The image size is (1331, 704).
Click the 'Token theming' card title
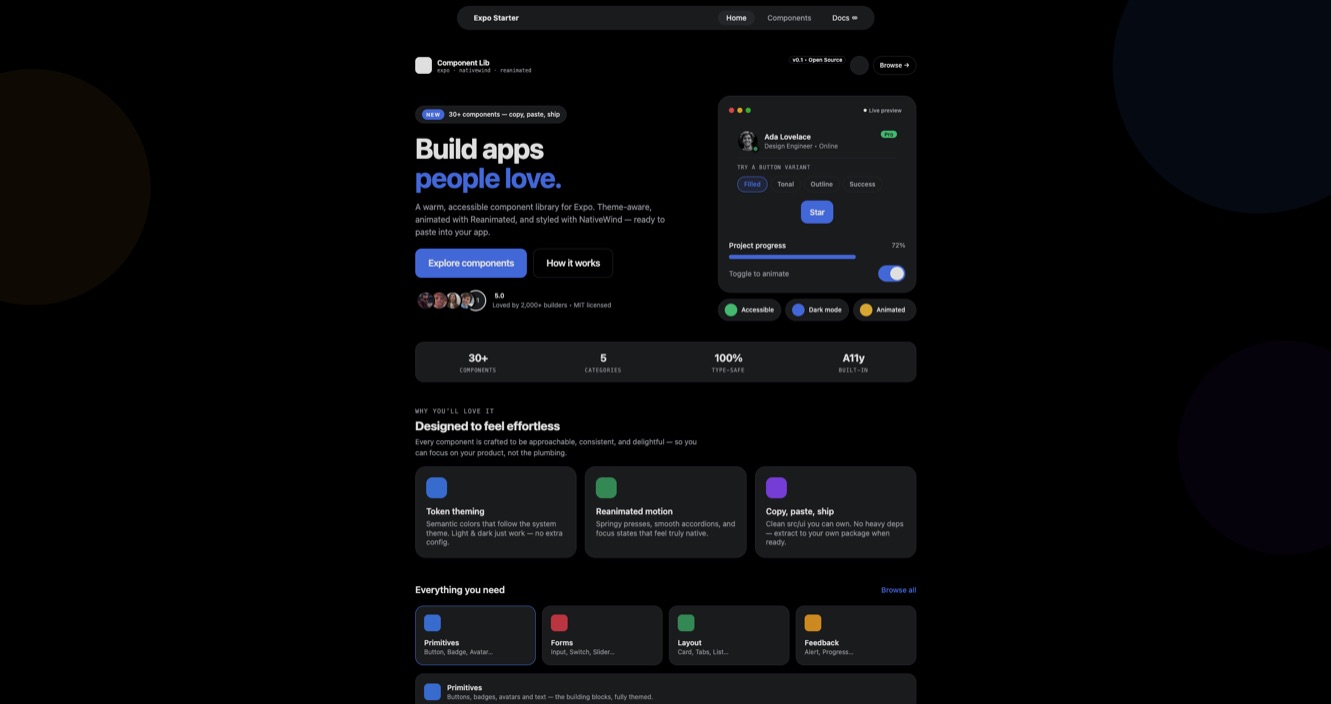(x=455, y=511)
